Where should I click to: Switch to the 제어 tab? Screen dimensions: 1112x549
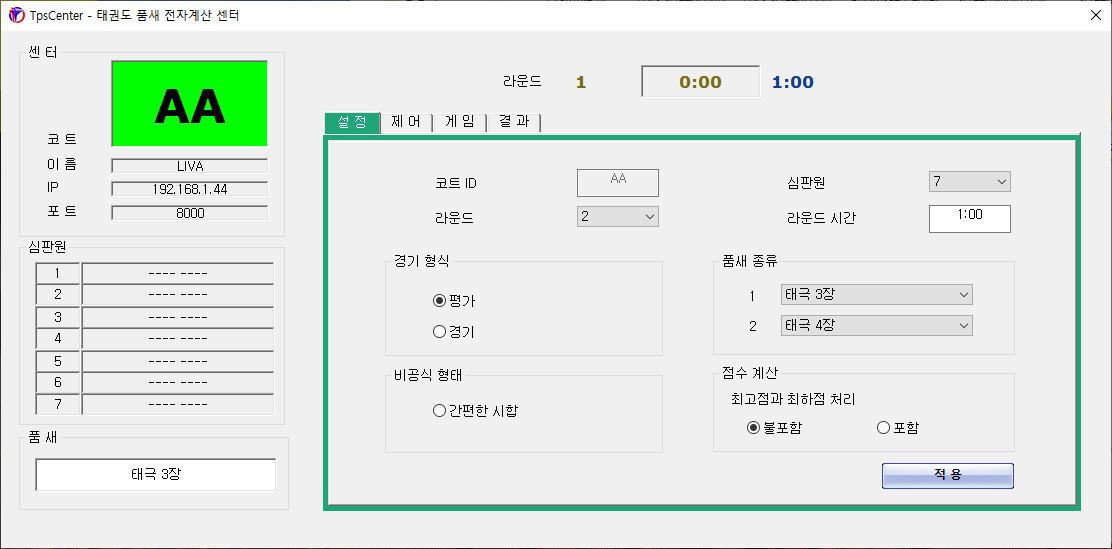click(x=406, y=122)
